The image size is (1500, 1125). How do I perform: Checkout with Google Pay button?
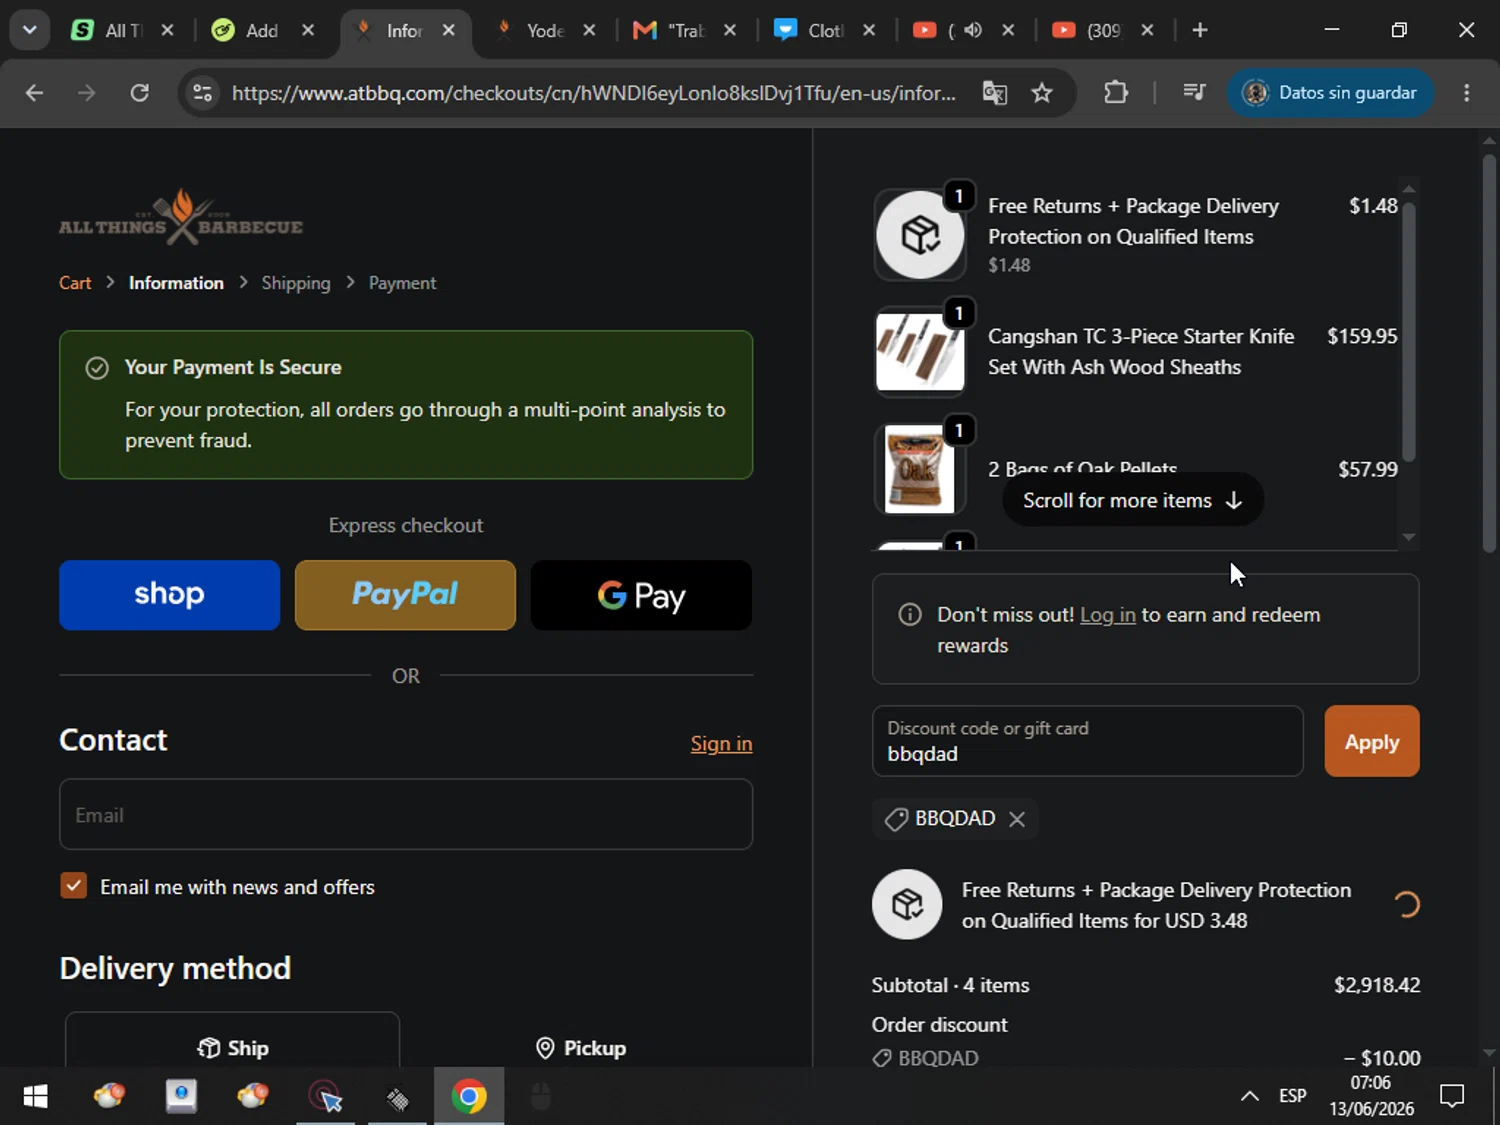click(641, 595)
